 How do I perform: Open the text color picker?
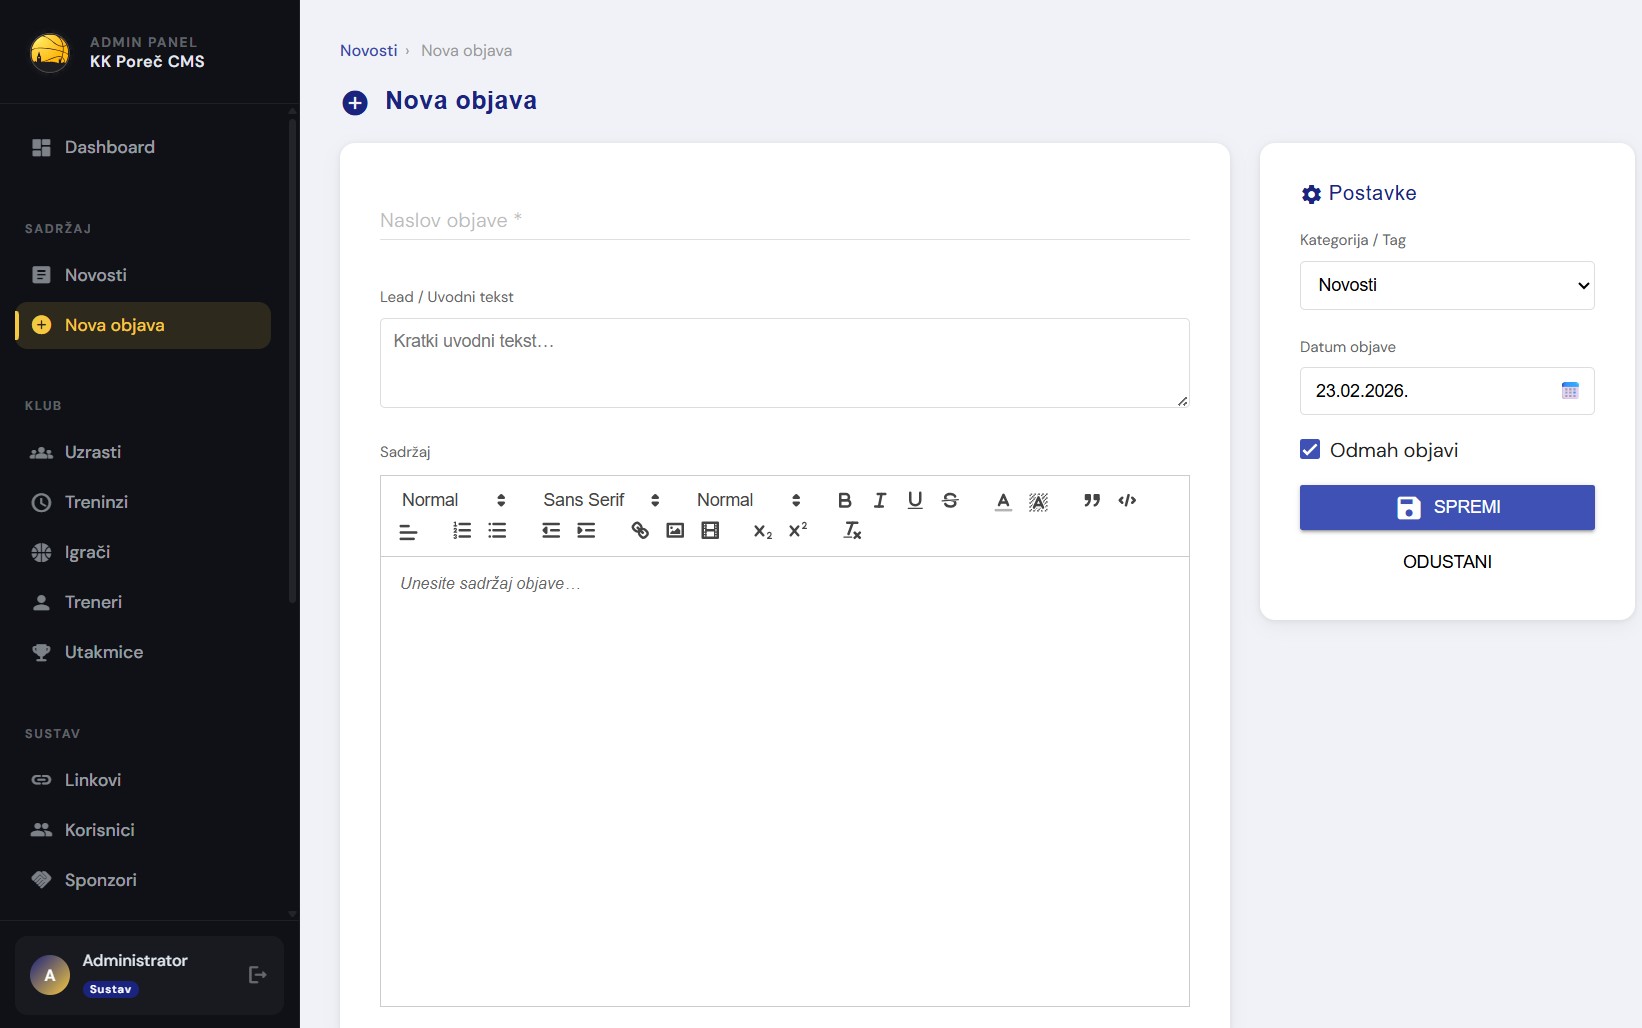(x=1003, y=500)
